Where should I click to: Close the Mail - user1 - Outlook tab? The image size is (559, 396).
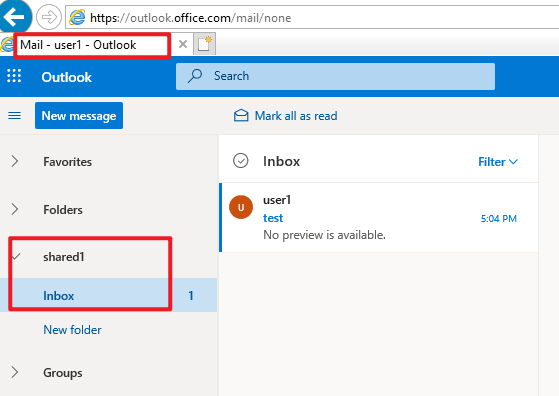coord(183,44)
